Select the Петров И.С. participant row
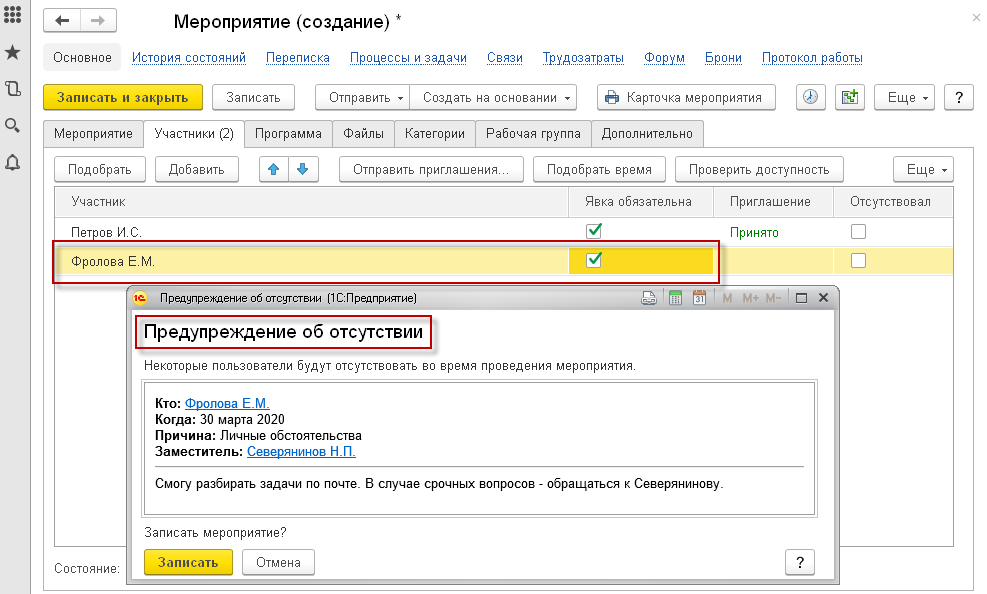Screen dimensions: 987x594 tap(300, 232)
